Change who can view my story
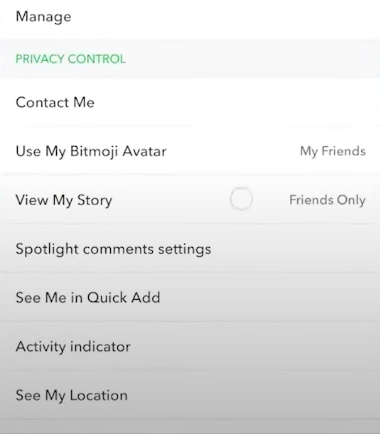Screen dimensions: 380x434 click(190, 200)
